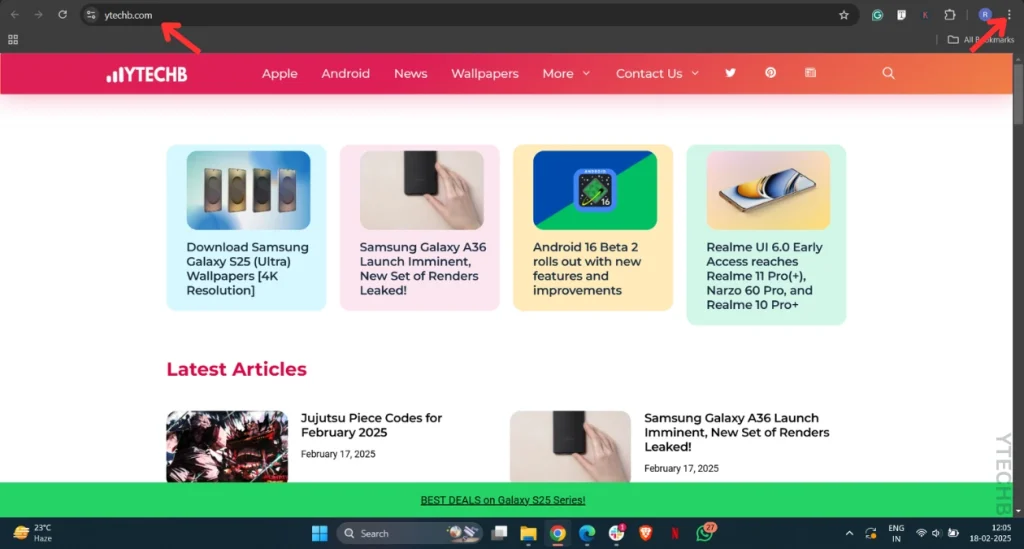1024x549 pixels.
Task: Open clock and date 18-02-2025
Action: coord(990,533)
